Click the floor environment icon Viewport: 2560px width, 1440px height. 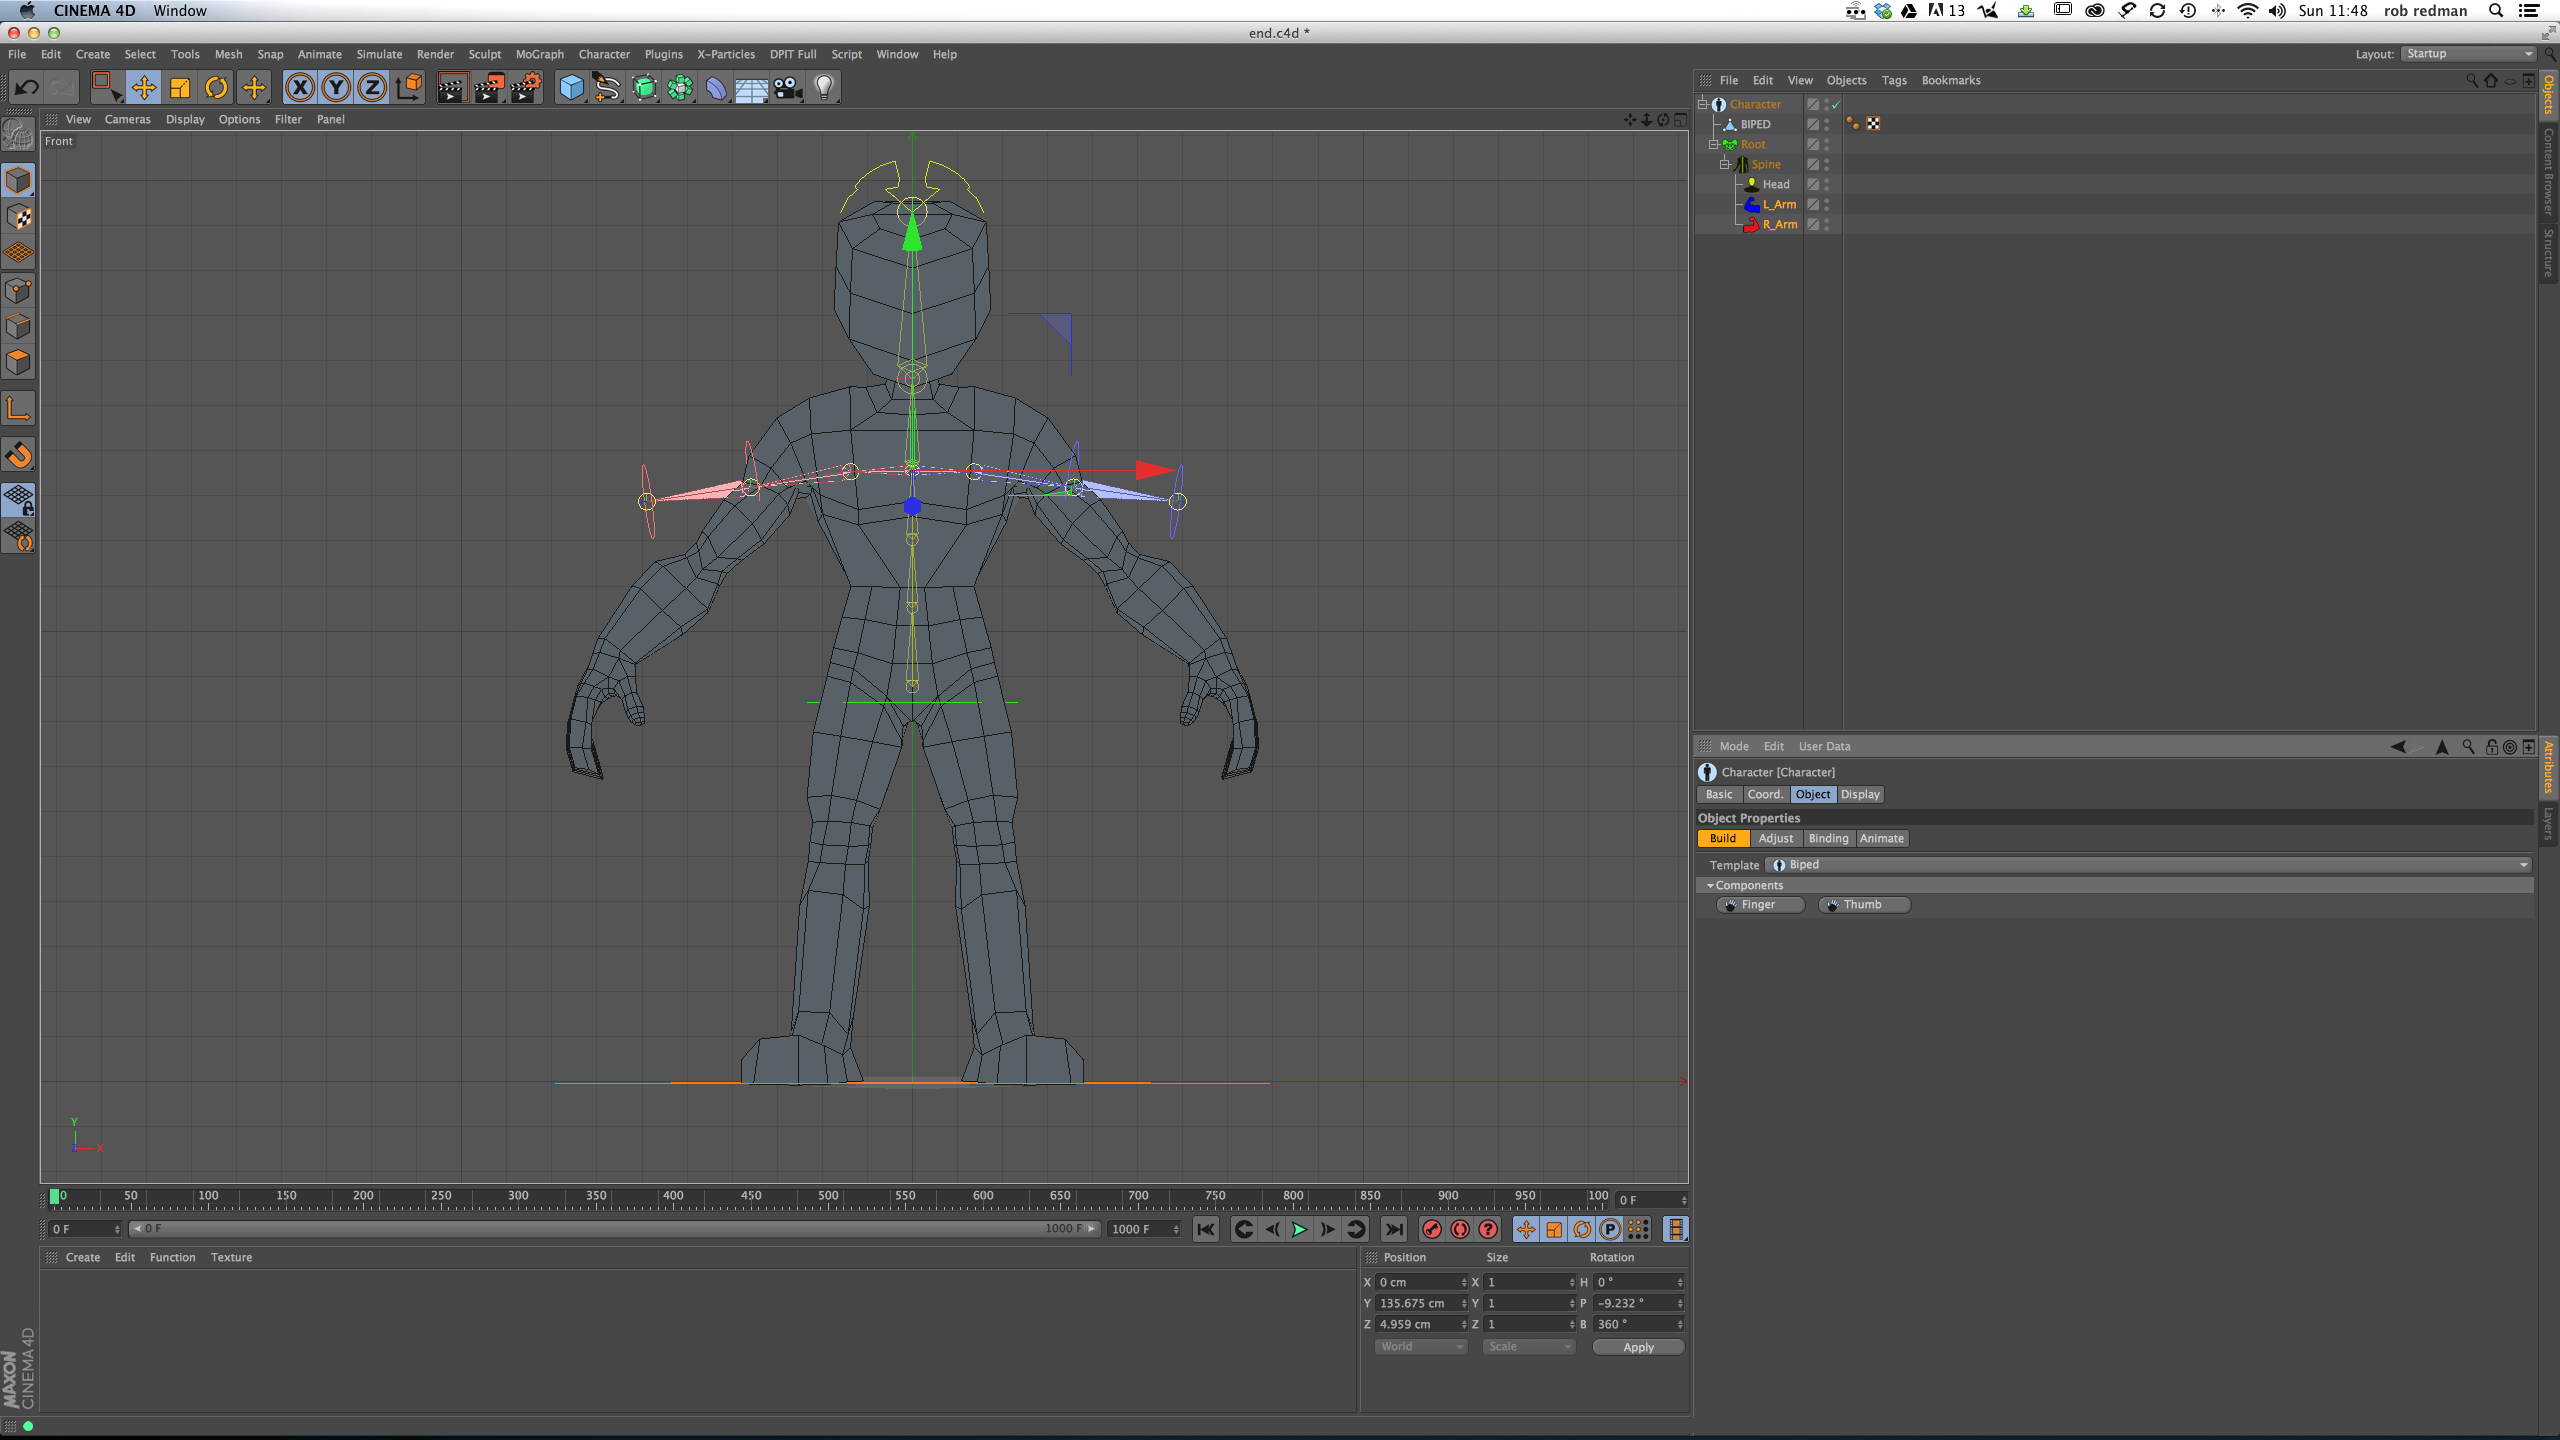coord(752,88)
